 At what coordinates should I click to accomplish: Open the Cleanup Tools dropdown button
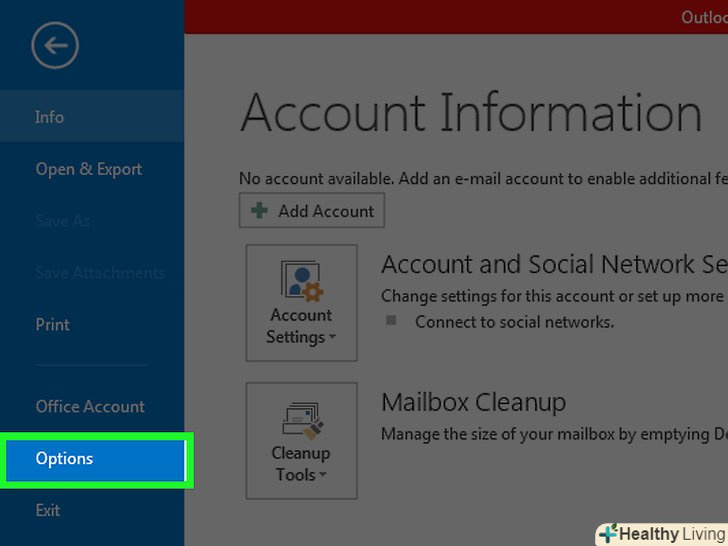(301, 441)
